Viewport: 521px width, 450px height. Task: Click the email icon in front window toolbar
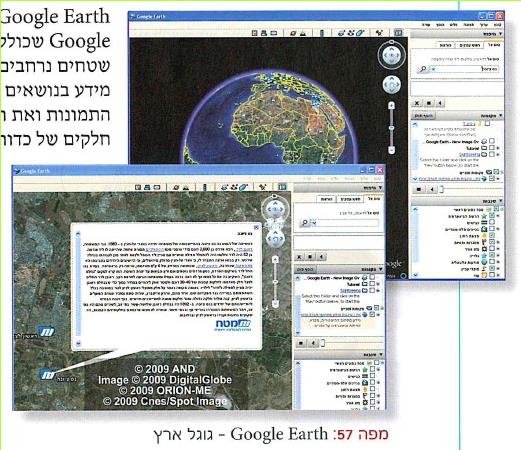(156, 187)
